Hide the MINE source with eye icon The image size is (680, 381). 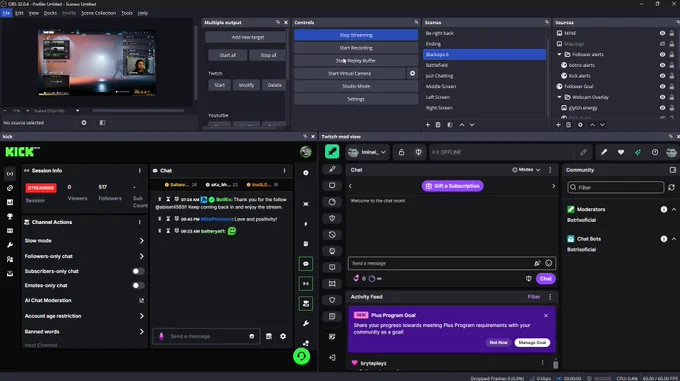(x=662, y=33)
